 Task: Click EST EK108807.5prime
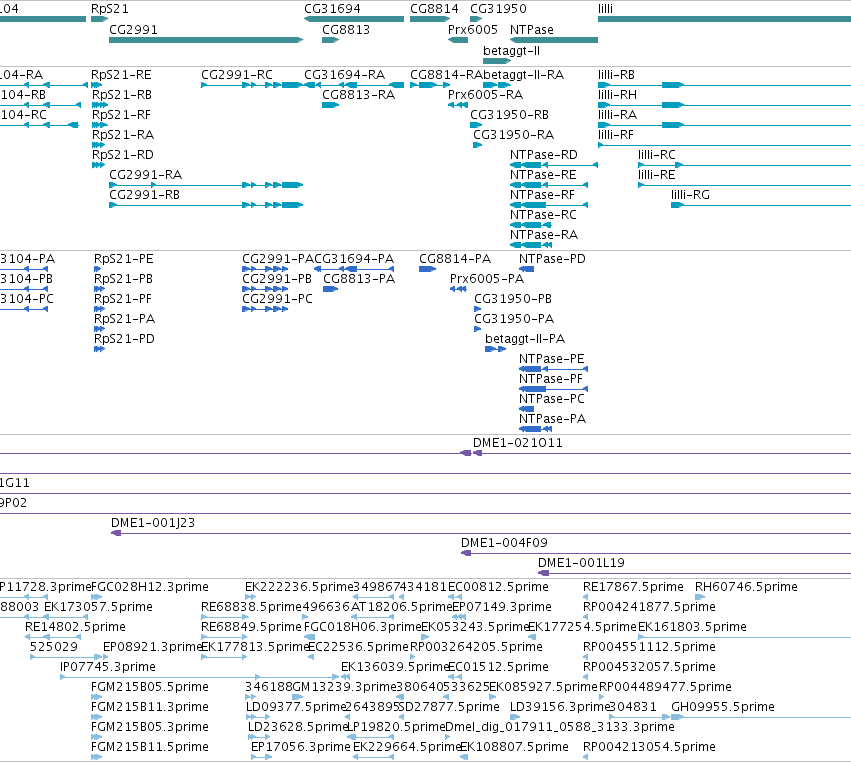[x=514, y=747]
